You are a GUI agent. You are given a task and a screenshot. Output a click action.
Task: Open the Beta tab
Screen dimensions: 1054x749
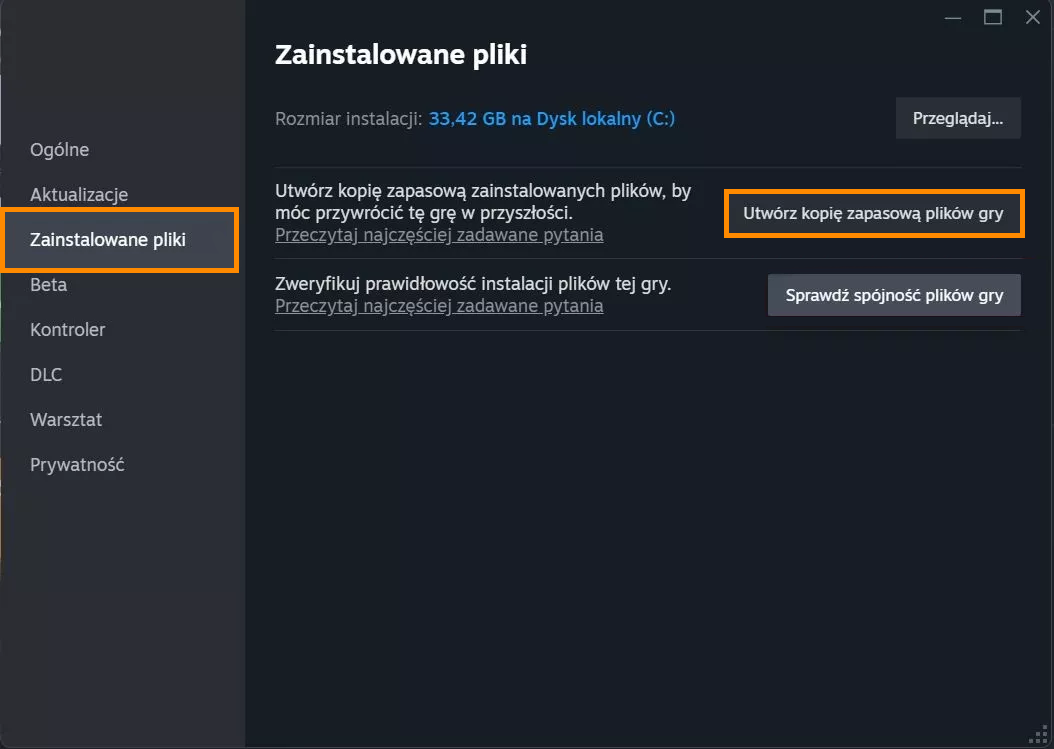48,284
